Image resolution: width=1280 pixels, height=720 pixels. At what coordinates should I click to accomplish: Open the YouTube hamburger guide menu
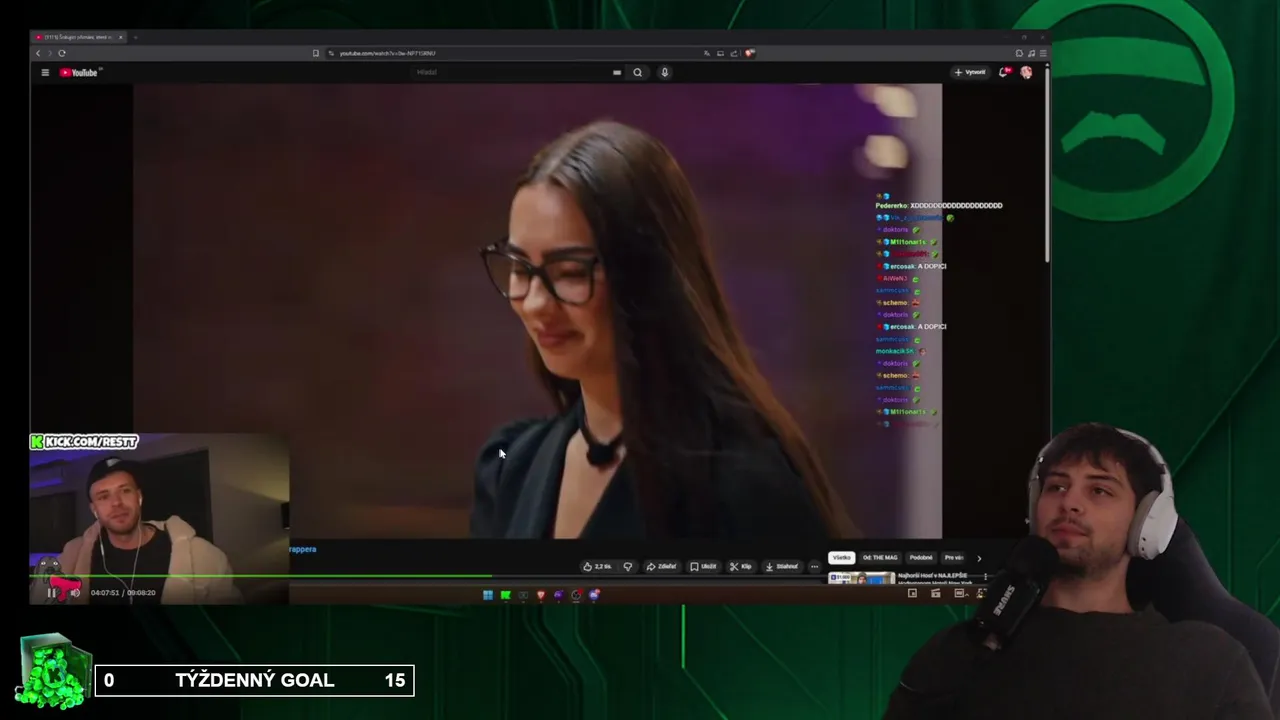(x=45, y=72)
